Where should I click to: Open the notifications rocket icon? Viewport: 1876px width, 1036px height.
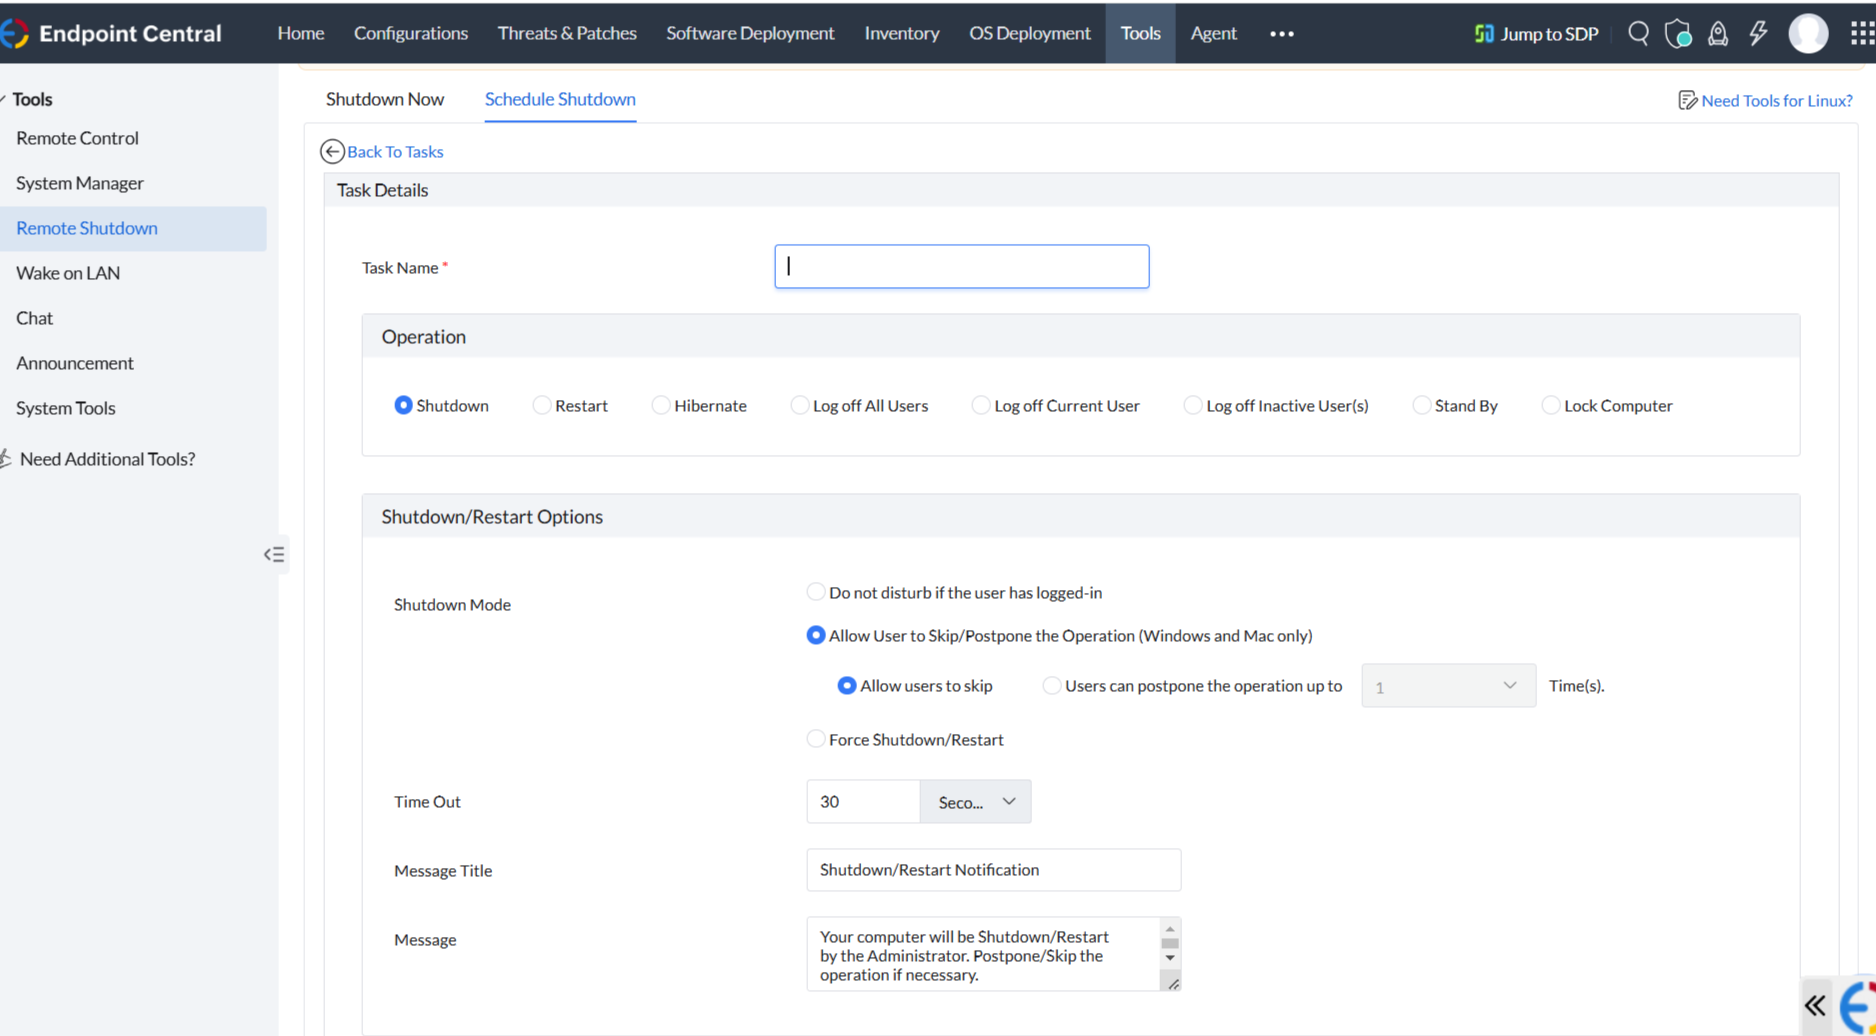(1718, 34)
